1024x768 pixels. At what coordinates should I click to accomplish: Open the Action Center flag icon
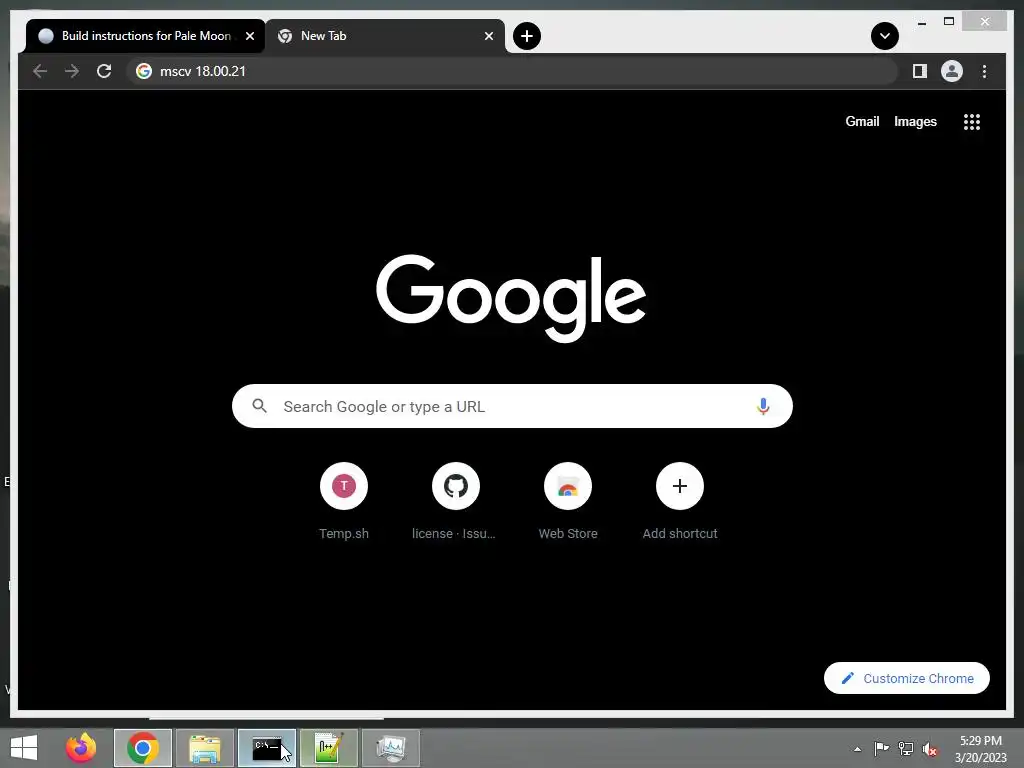coord(881,748)
